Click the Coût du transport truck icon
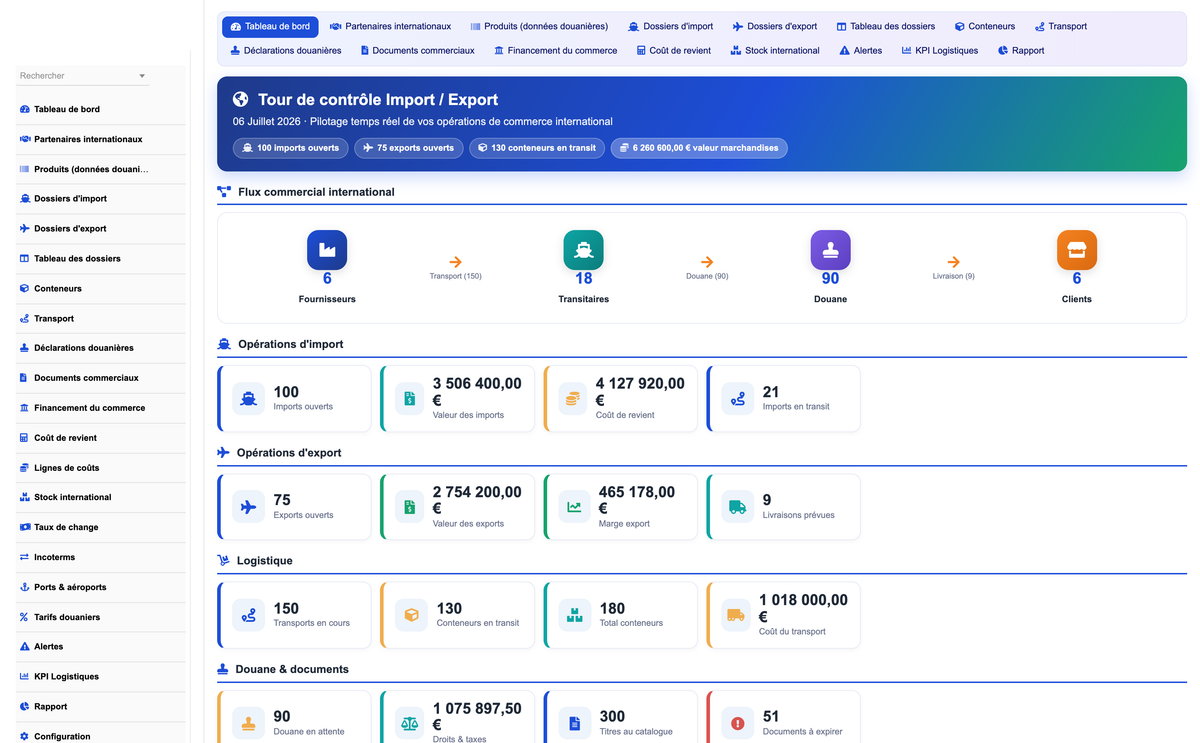This screenshot has width=1200, height=743. point(737,615)
